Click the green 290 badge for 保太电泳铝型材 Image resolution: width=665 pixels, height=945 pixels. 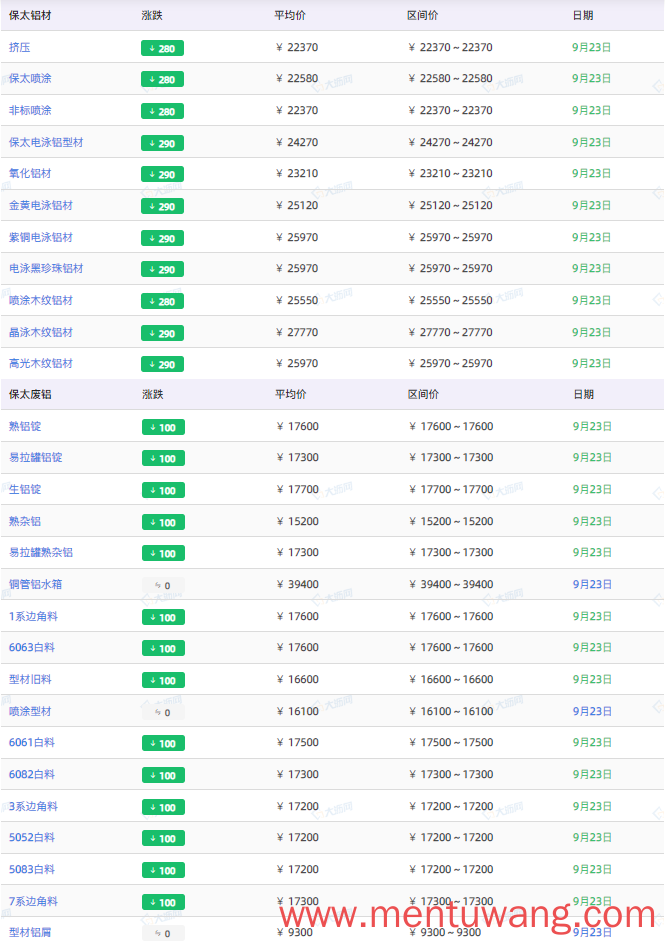(x=162, y=143)
